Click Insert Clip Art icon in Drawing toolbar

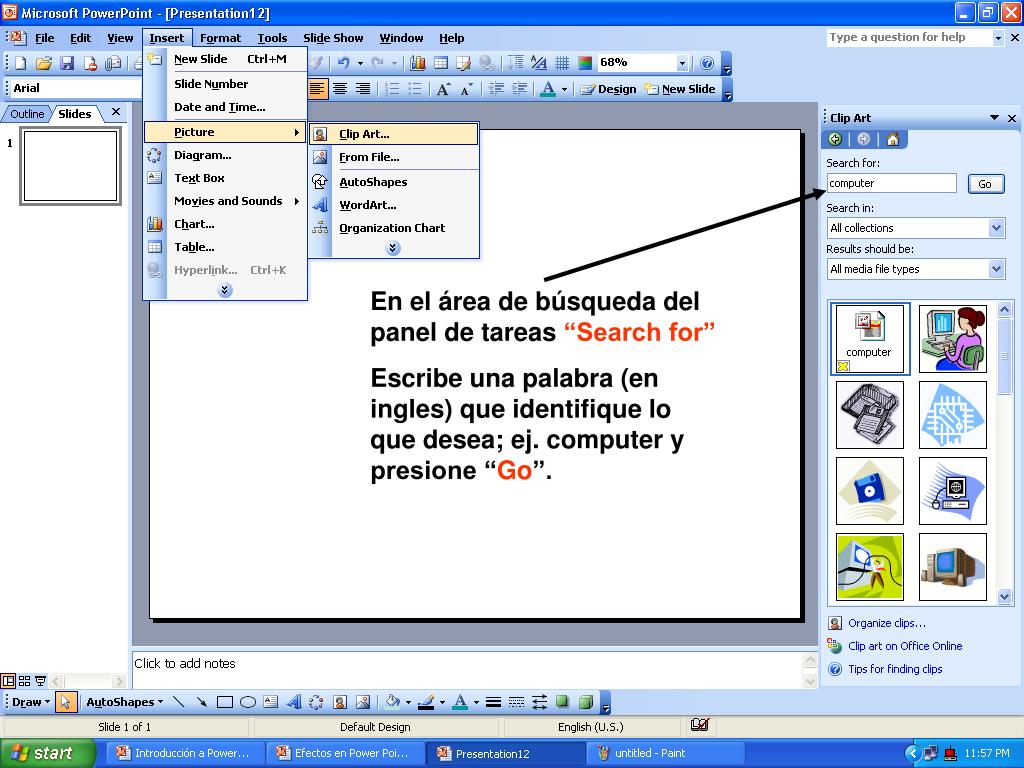pyautogui.click(x=340, y=702)
